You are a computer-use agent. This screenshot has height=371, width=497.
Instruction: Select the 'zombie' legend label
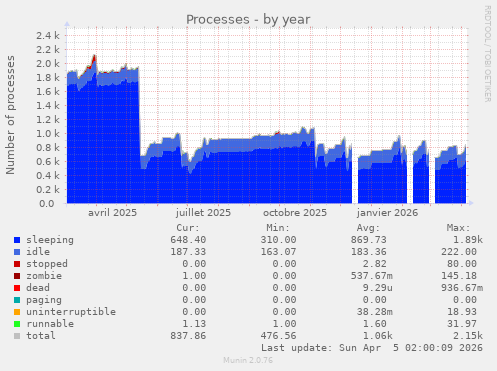tap(44, 276)
